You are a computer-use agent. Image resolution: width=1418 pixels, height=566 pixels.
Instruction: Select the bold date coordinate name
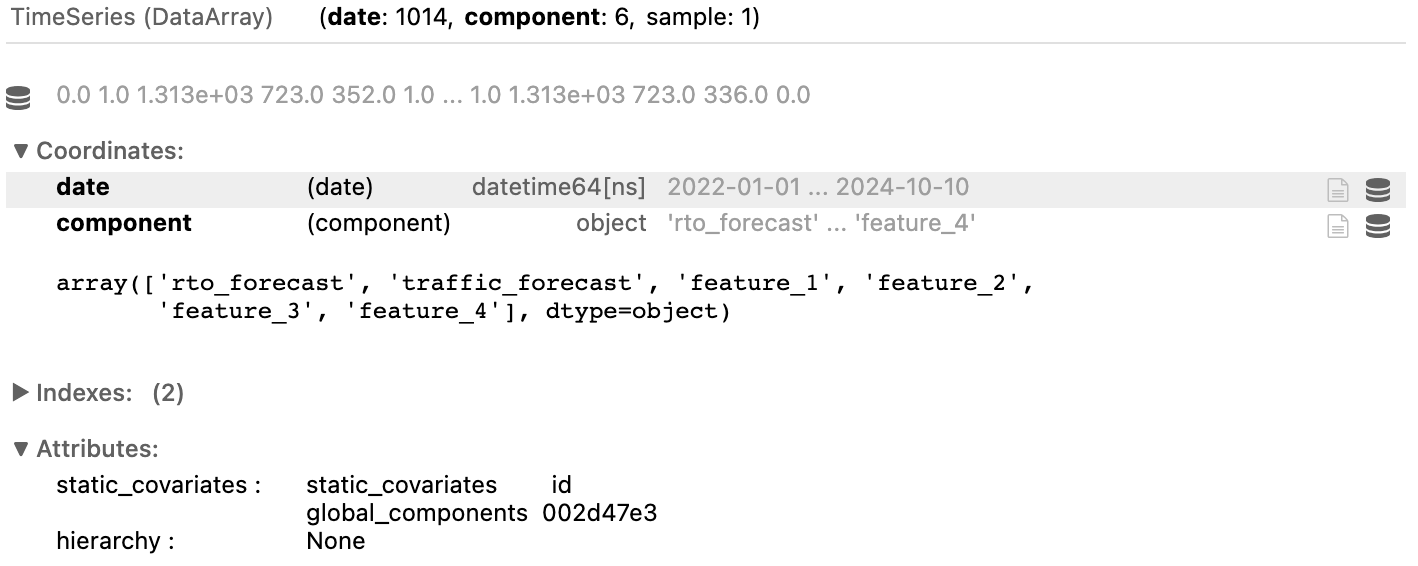83,187
